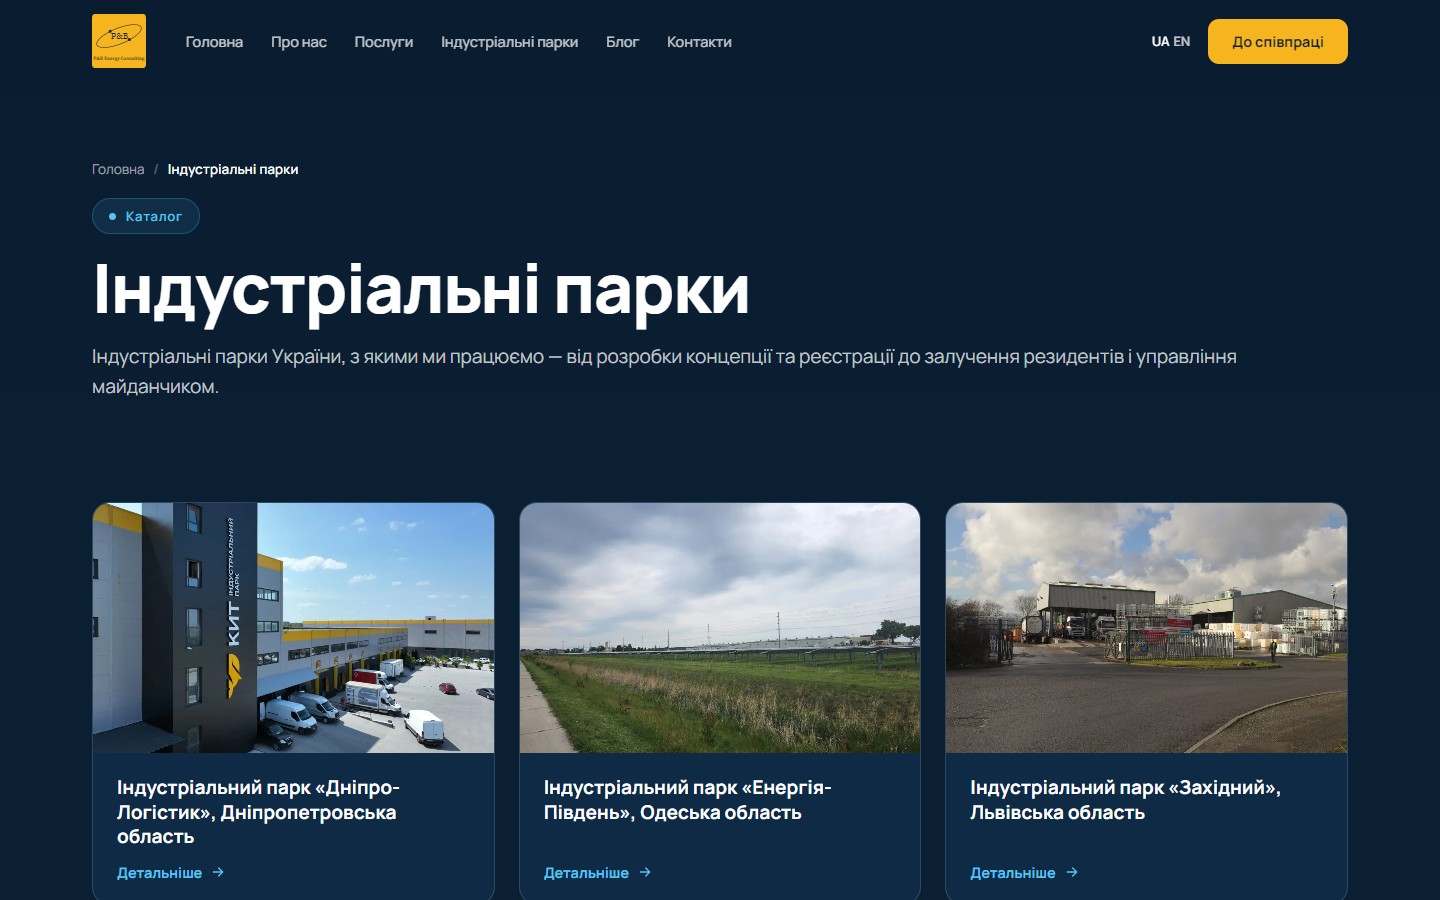1440x900 pixels.
Task: Open the Блог page
Action: (622, 42)
